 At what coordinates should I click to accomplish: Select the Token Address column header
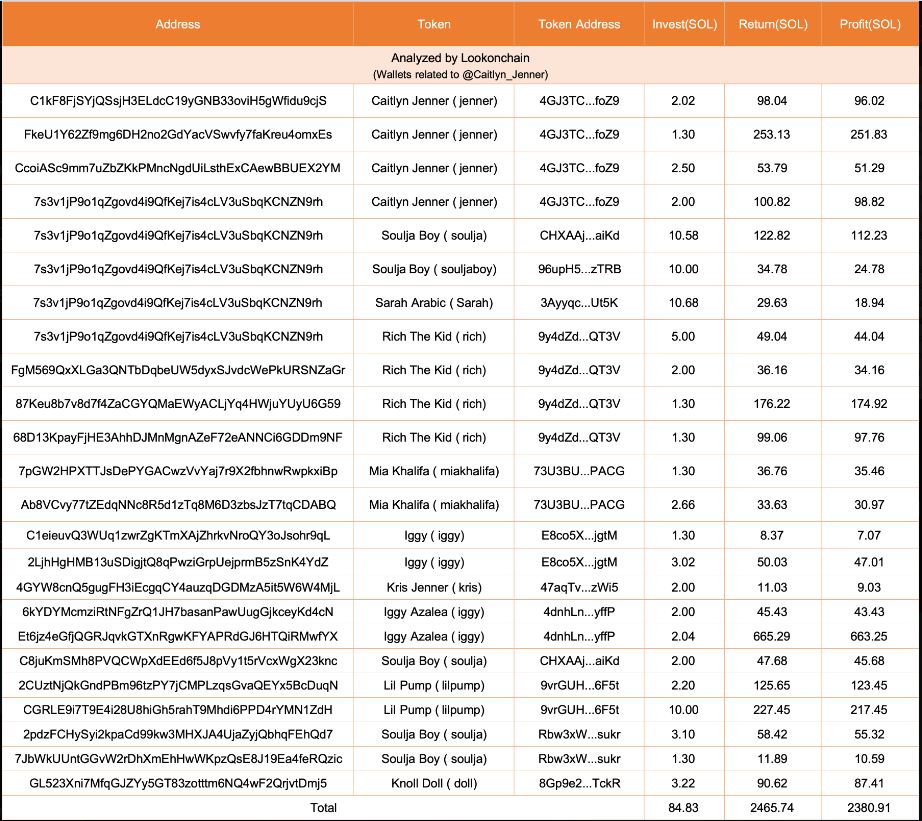[x=579, y=24]
